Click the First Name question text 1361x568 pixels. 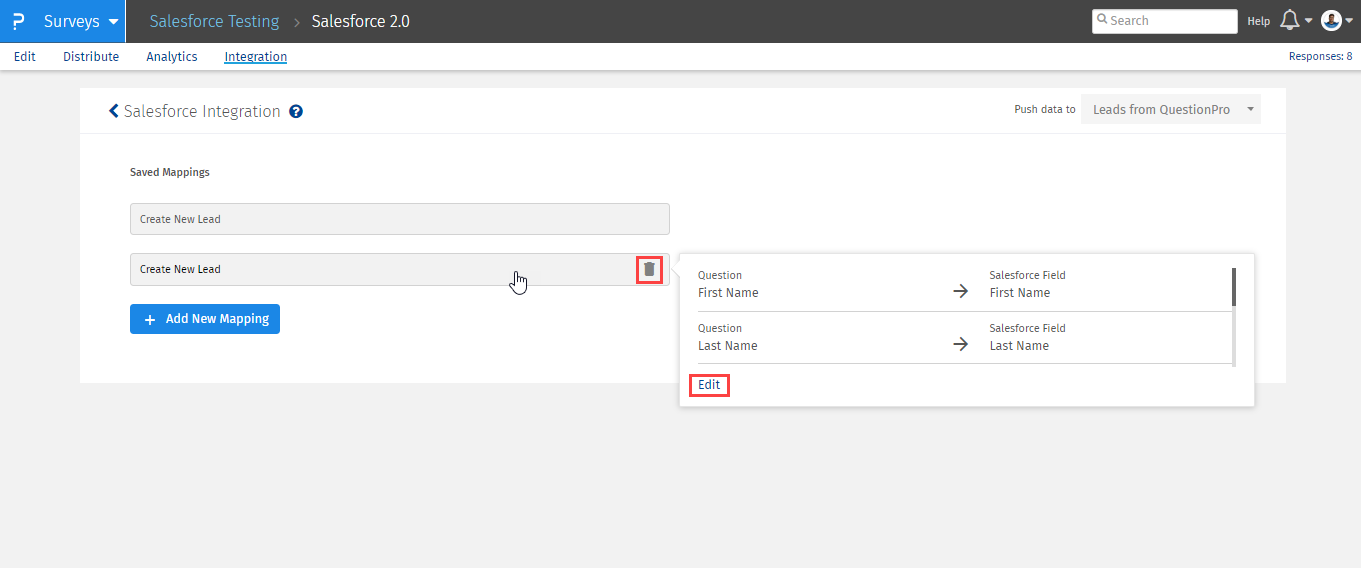pyautogui.click(x=728, y=293)
